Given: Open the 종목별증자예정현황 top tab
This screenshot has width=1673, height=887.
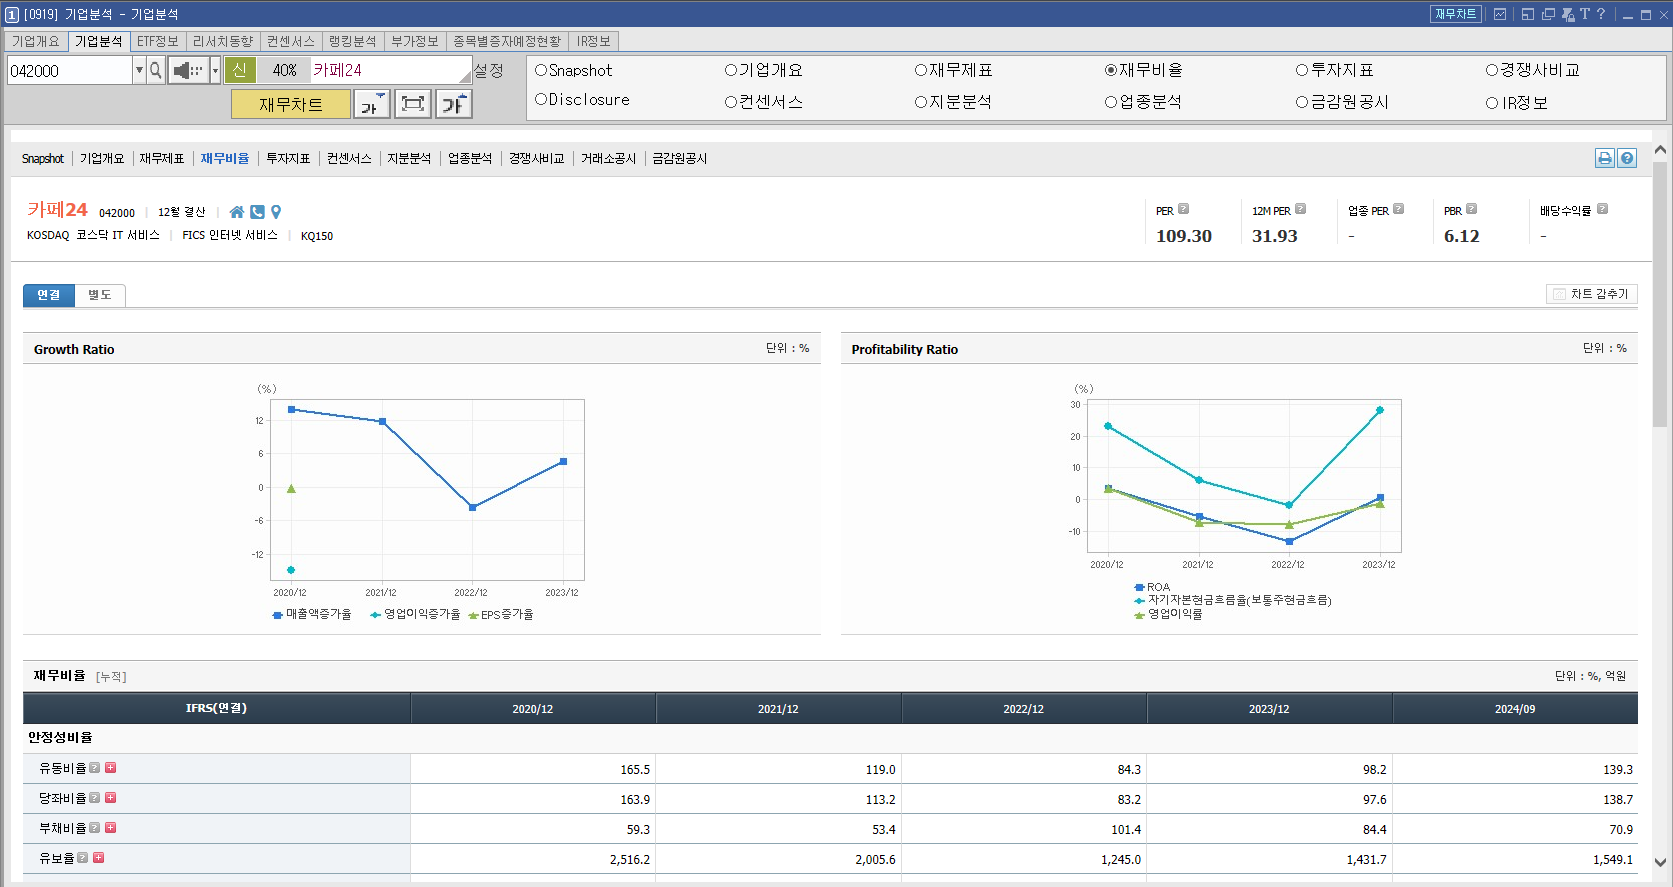Looking at the screenshot, I should 507,41.
